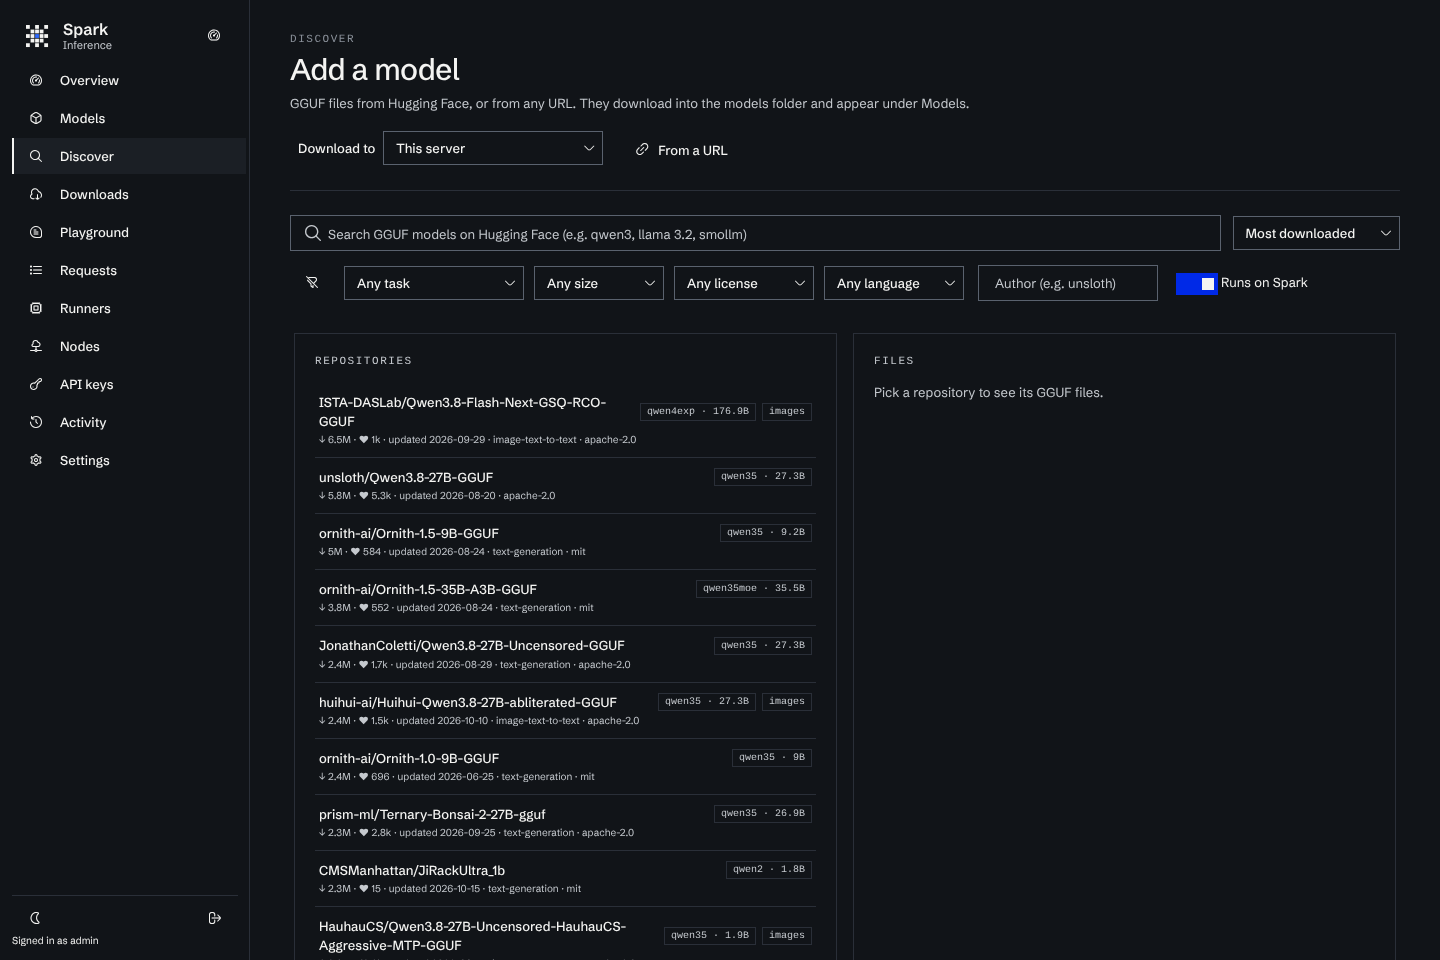Toggle dark mode moon icon

click(x=35, y=918)
